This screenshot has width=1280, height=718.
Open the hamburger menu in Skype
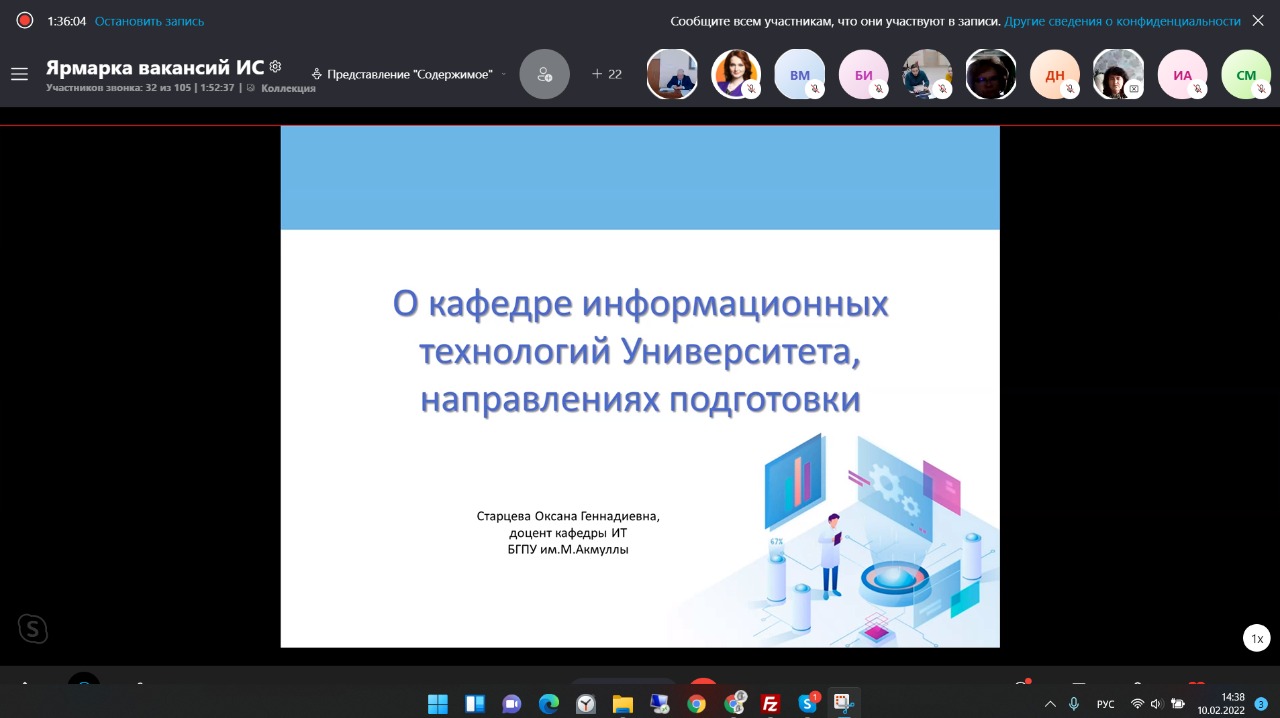click(19, 74)
